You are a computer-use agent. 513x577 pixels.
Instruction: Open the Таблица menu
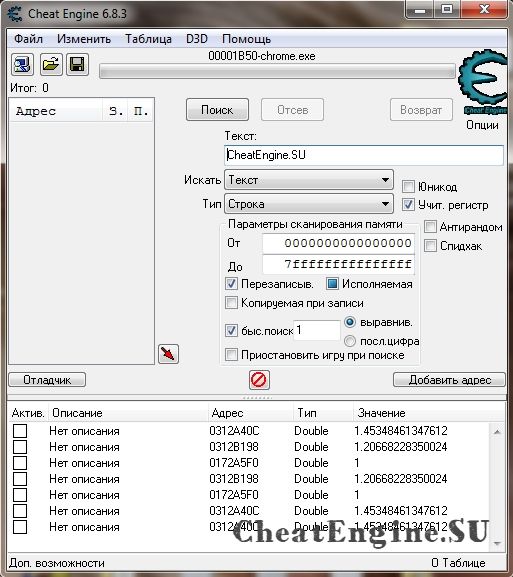coord(148,39)
